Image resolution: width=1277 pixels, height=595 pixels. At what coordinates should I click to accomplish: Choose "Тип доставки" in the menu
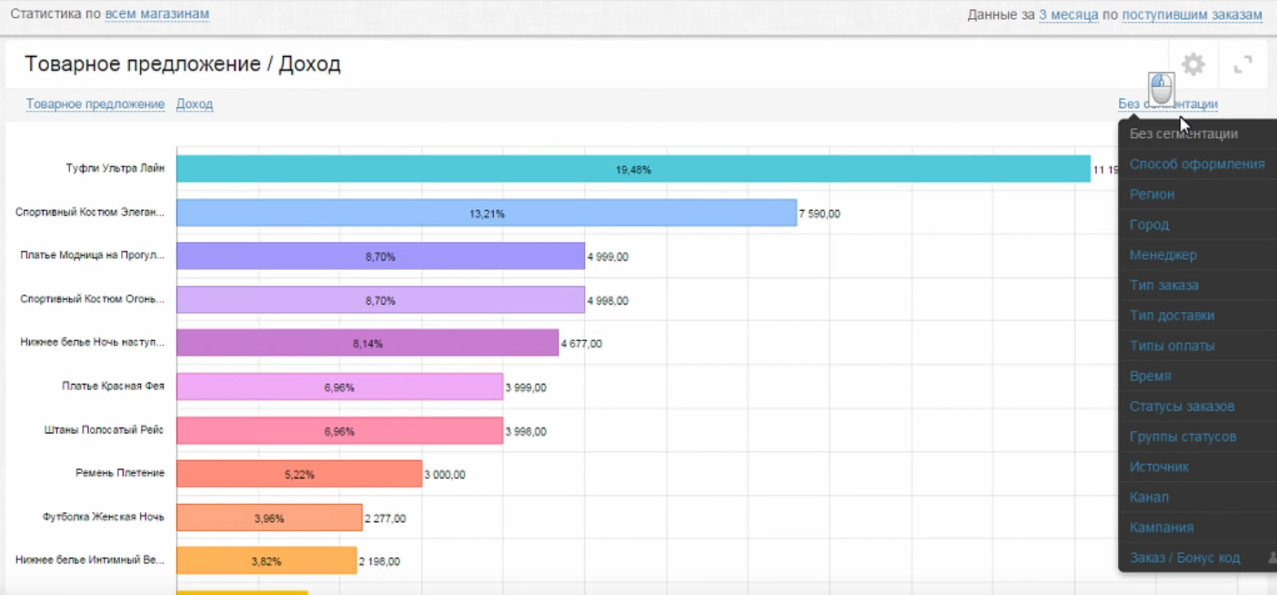(x=1172, y=315)
